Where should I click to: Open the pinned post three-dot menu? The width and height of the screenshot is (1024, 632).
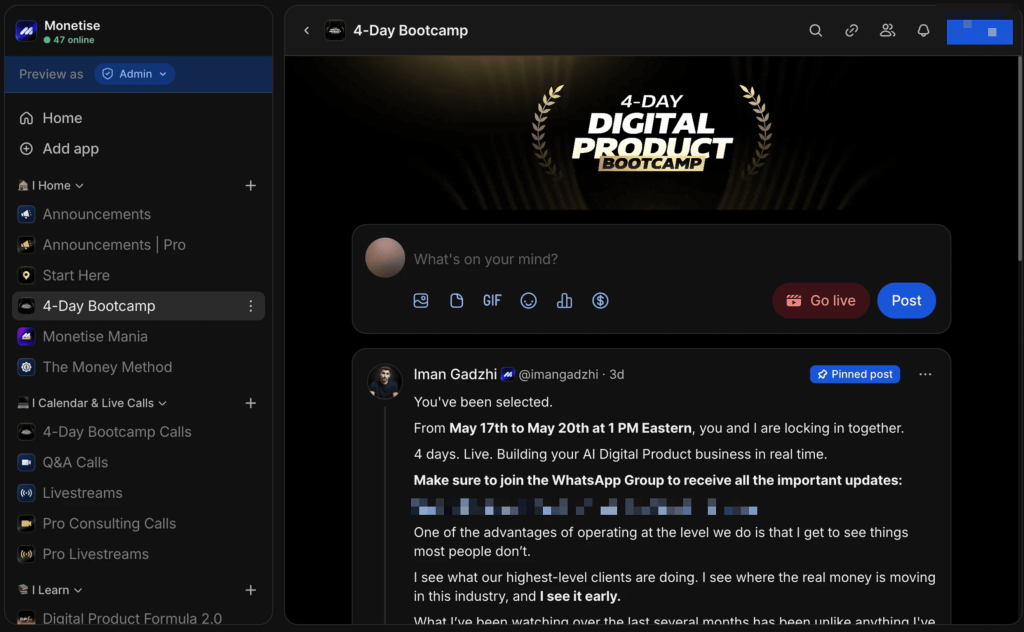tap(925, 374)
